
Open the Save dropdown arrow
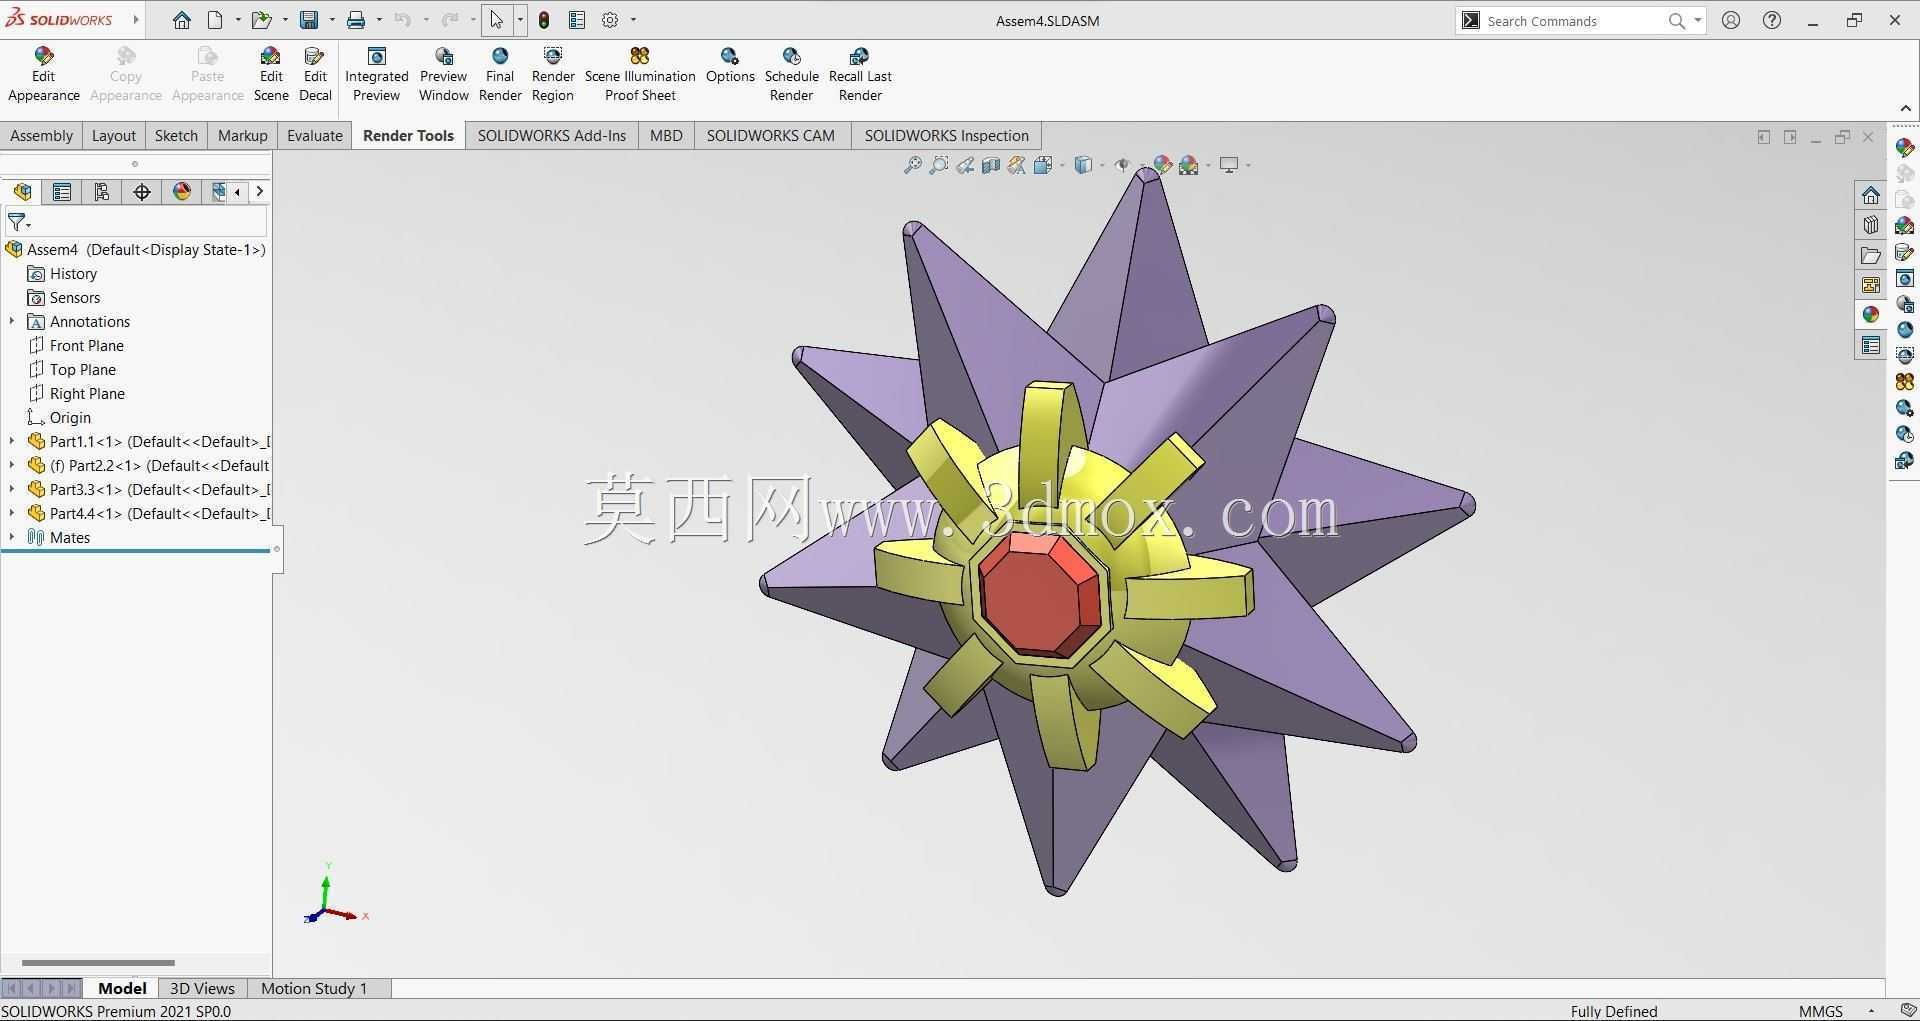click(332, 20)
